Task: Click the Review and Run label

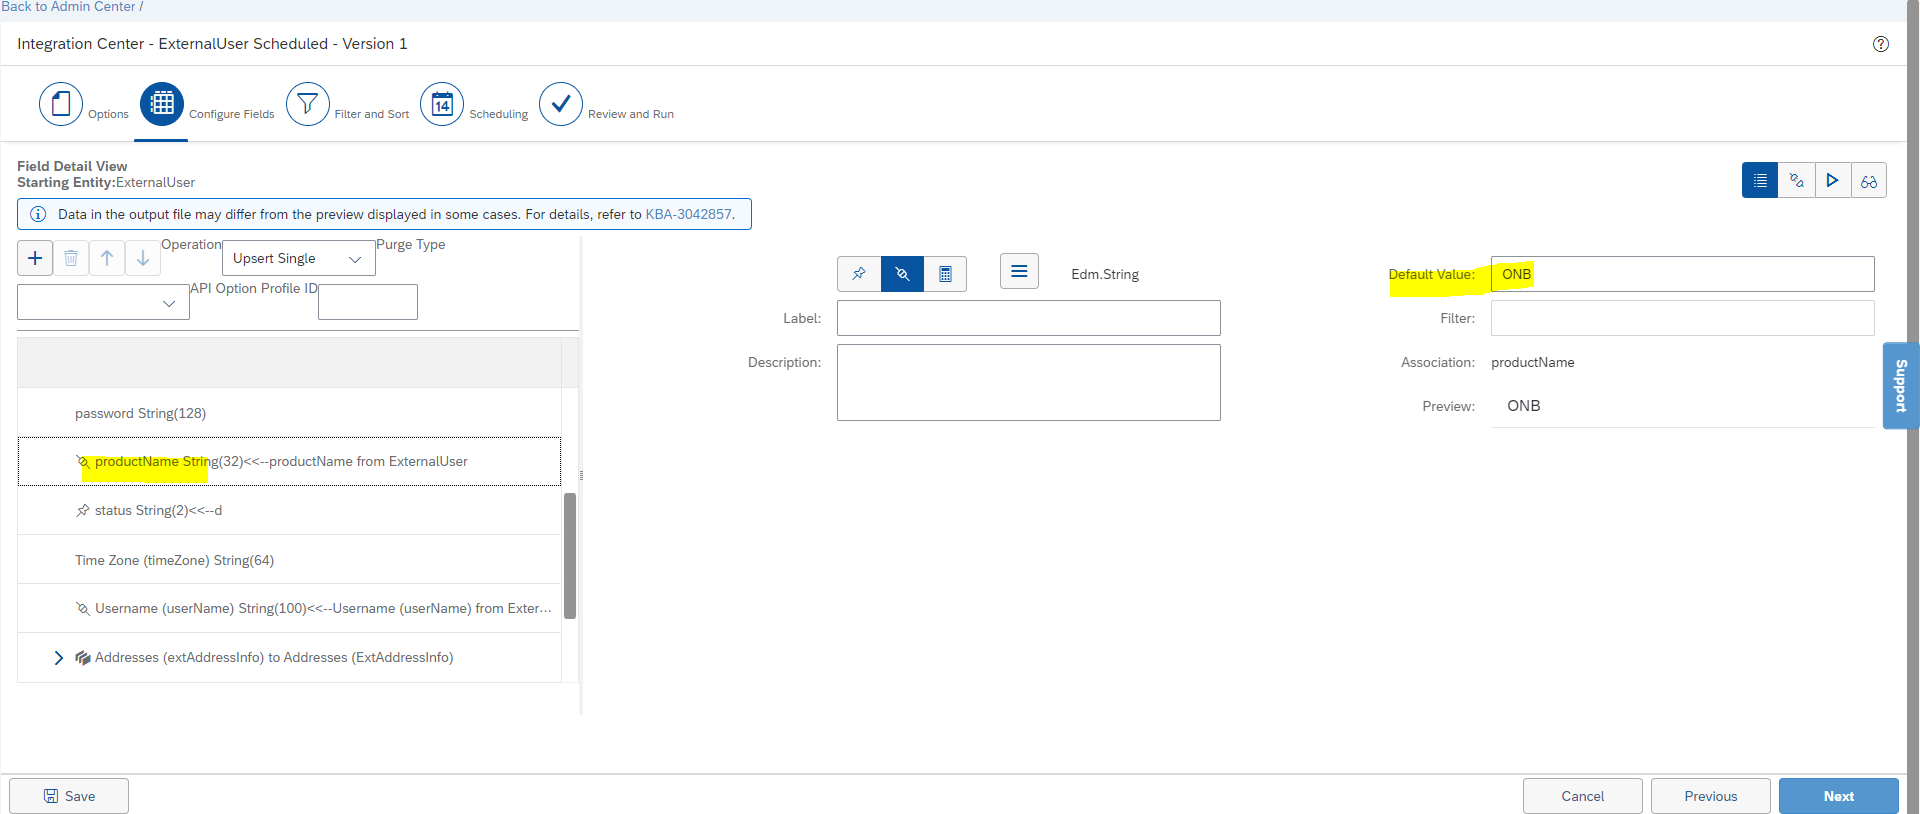Action: pos(630,114)
